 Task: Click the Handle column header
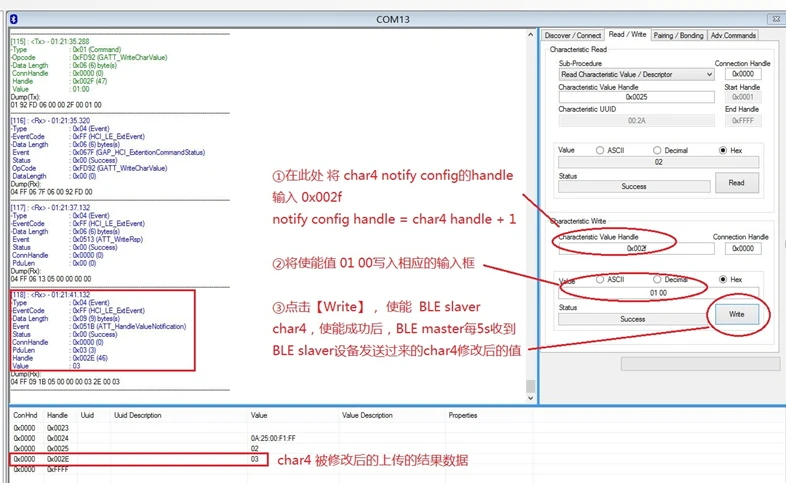click(57, 415)
